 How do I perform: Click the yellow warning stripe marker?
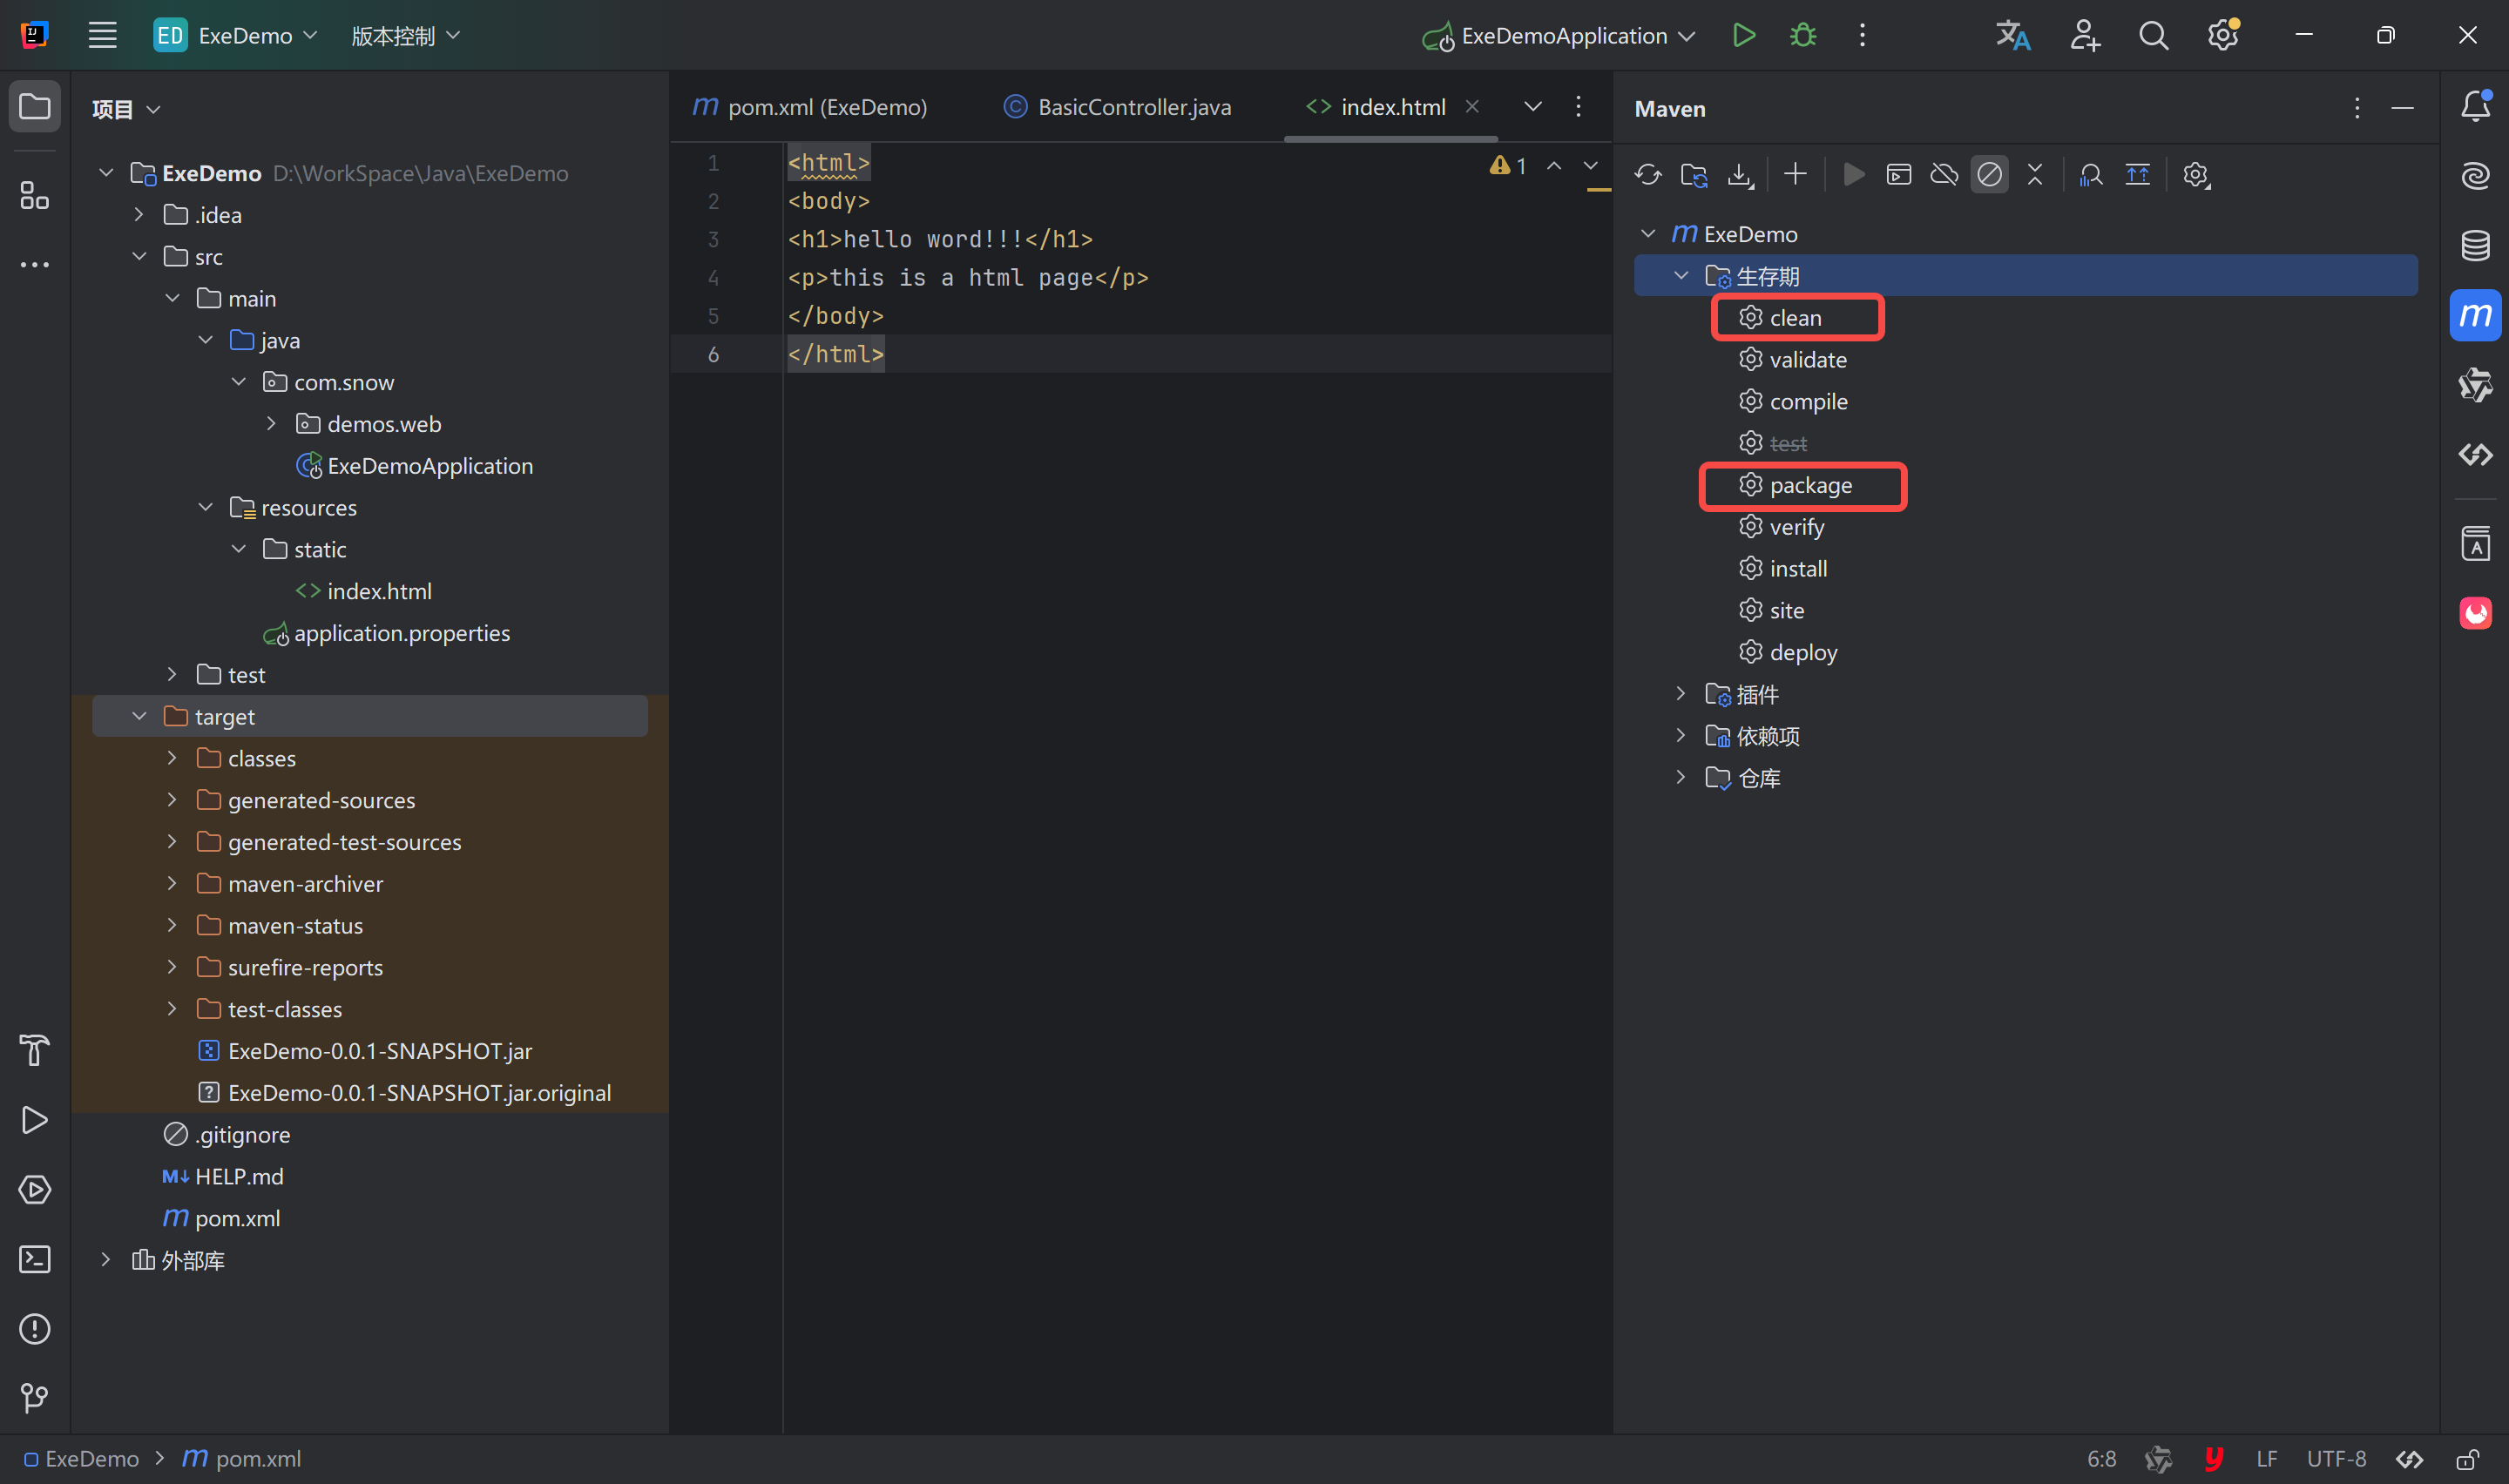tap(1598, 189)
